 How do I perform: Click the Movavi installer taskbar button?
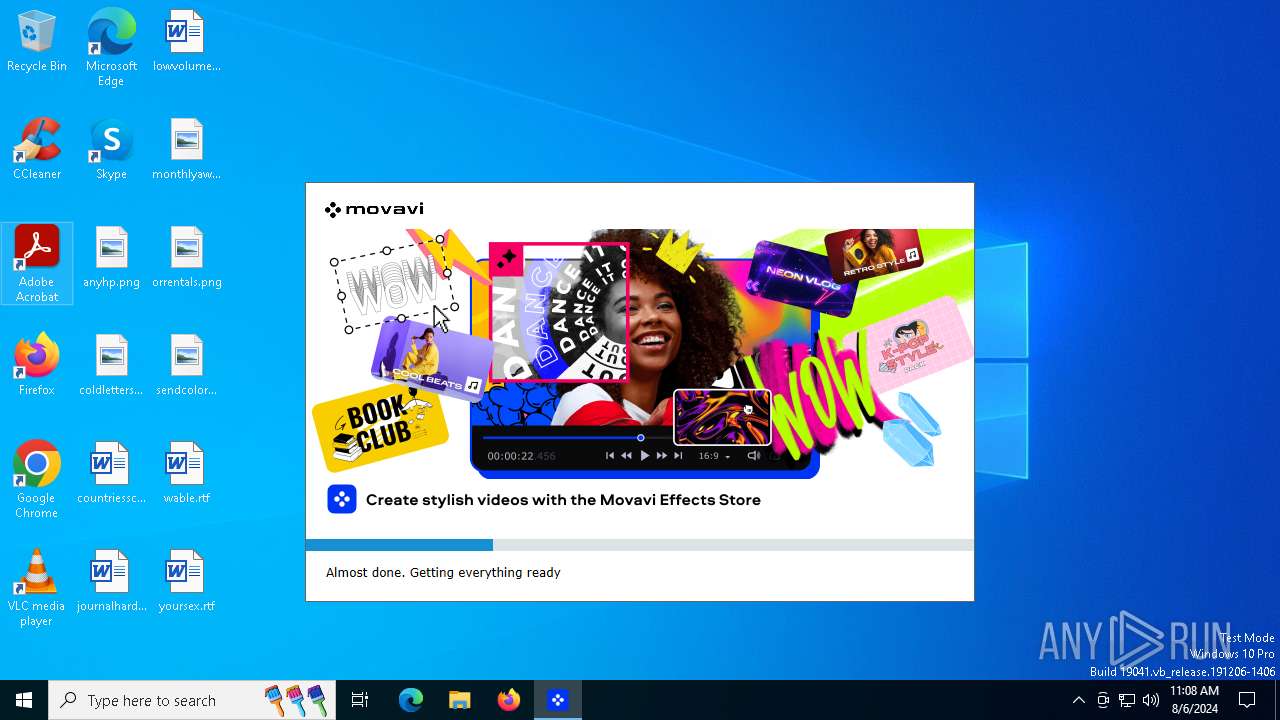558,700
